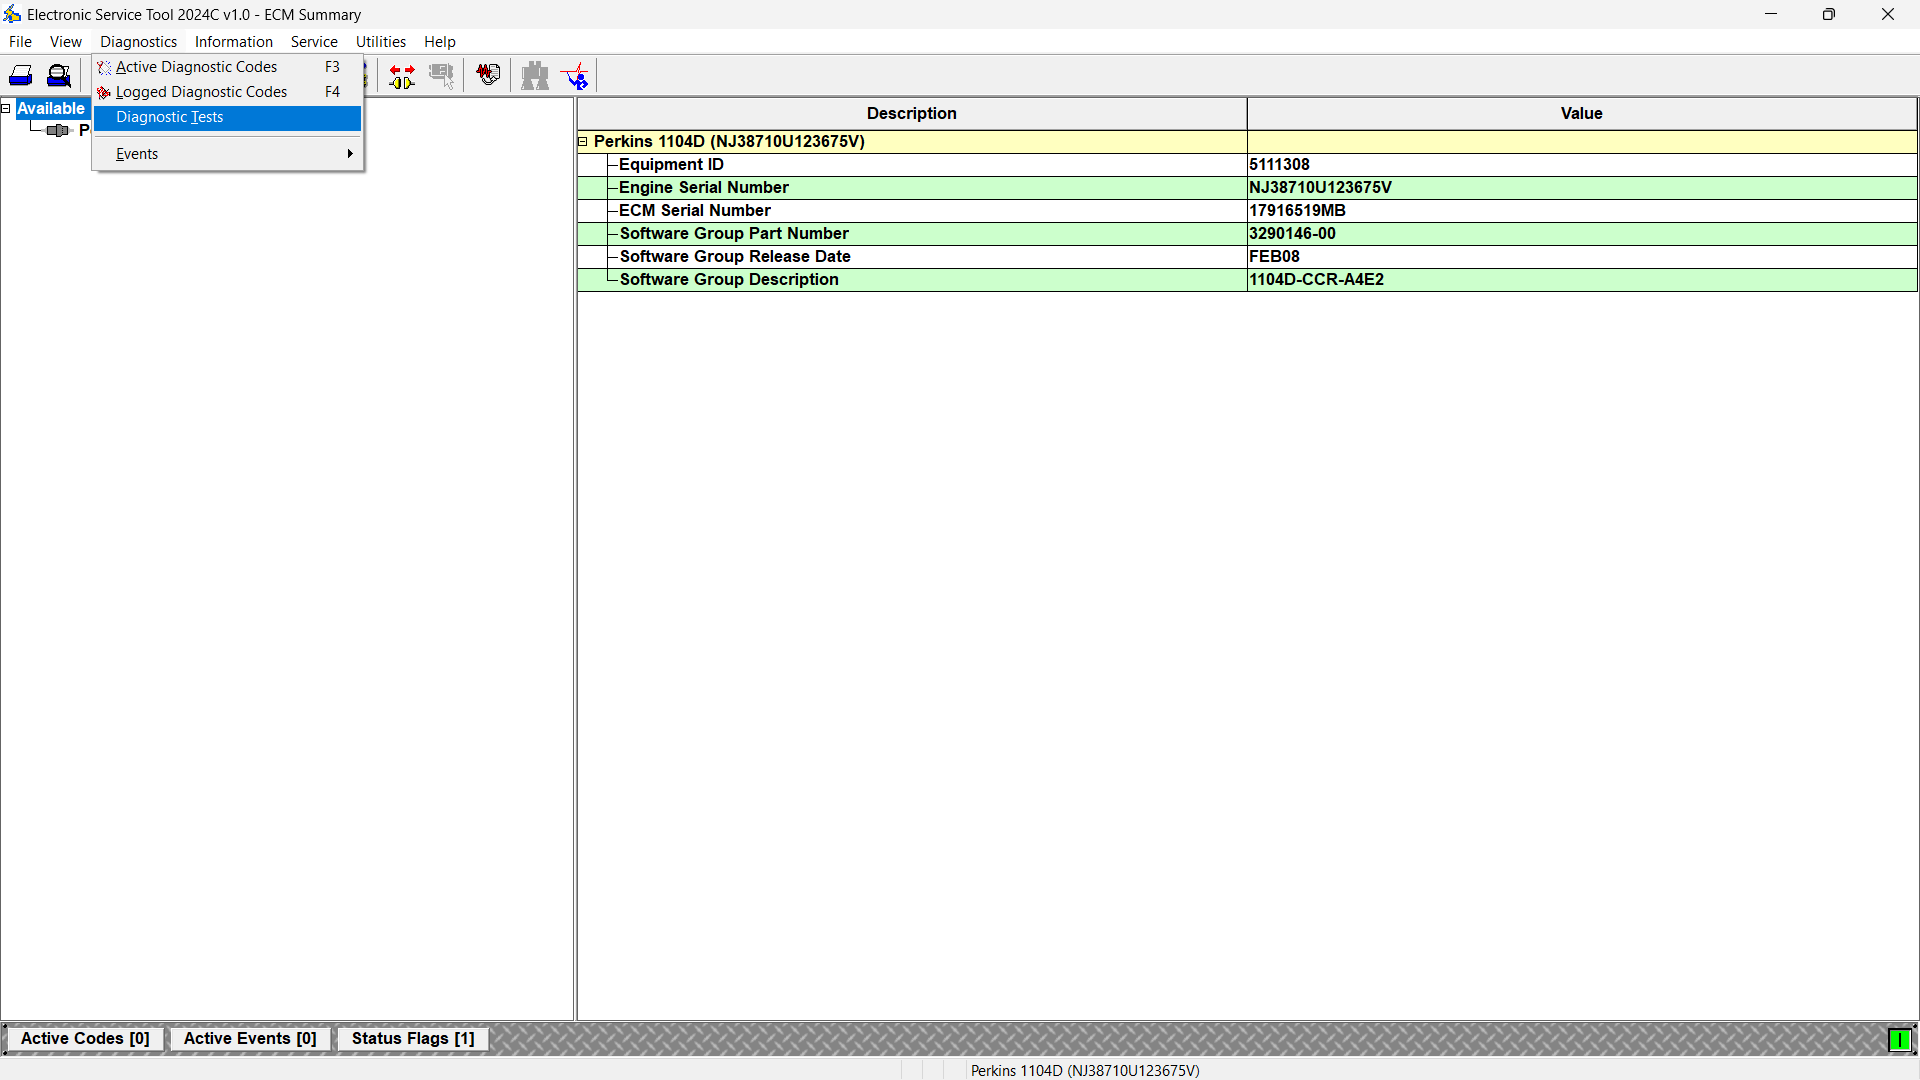Select the Engine Serial Number row label
Screen dimensions: 1920x1080
coord(704,188)
